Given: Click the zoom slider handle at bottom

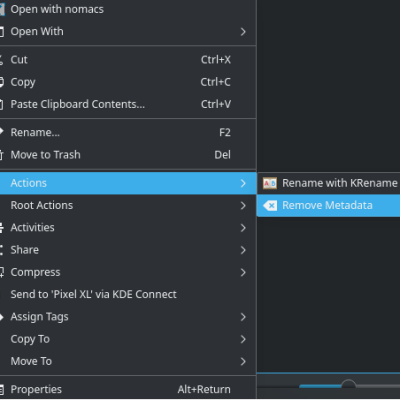Looking at the screenshot, I should (348, 385).
